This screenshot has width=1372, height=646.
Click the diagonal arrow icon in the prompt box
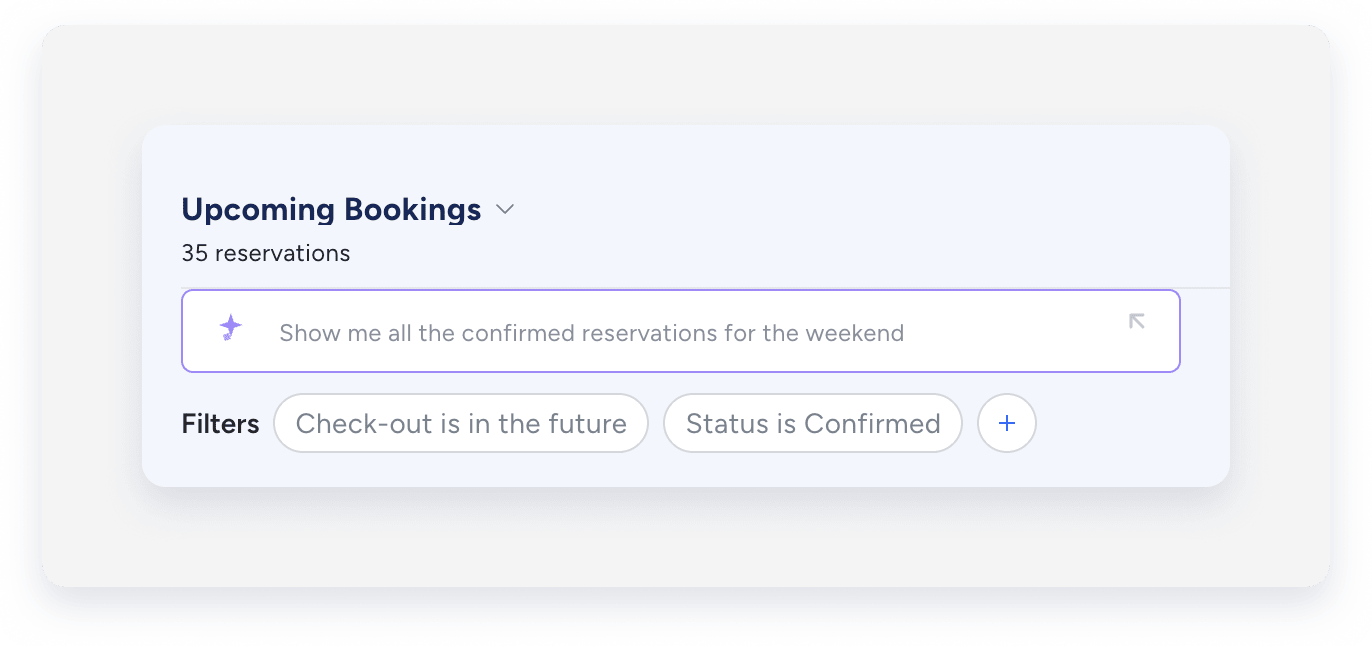pyautogui.click(x=1136, y=321)
